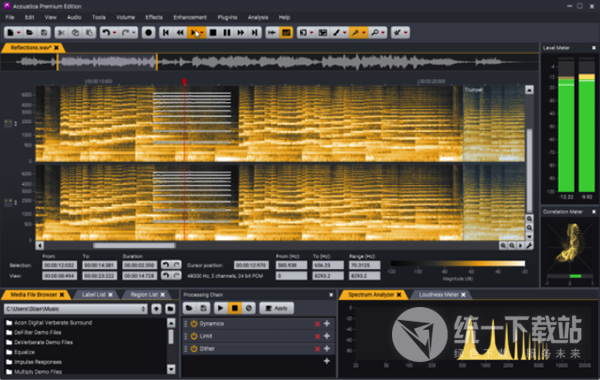Viewport: 600px width, 380px height.
Task: Select the zoom magnifier tool
Action: point(375,33)
